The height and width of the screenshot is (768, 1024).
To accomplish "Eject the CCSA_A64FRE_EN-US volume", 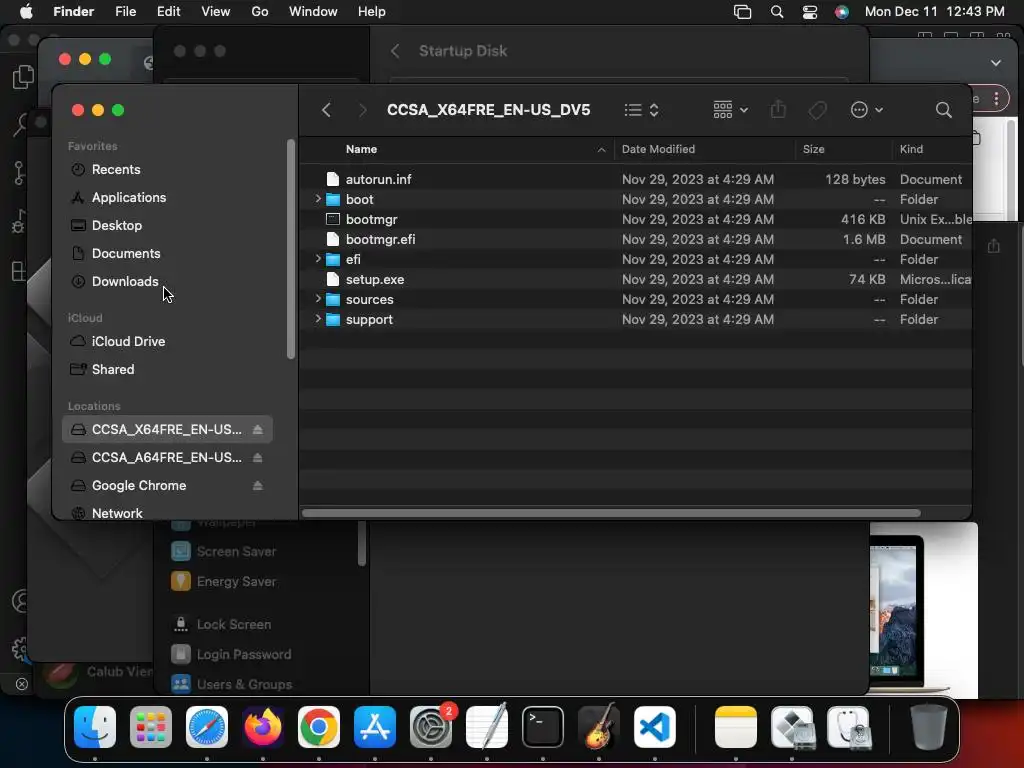I will click(257, 457).
